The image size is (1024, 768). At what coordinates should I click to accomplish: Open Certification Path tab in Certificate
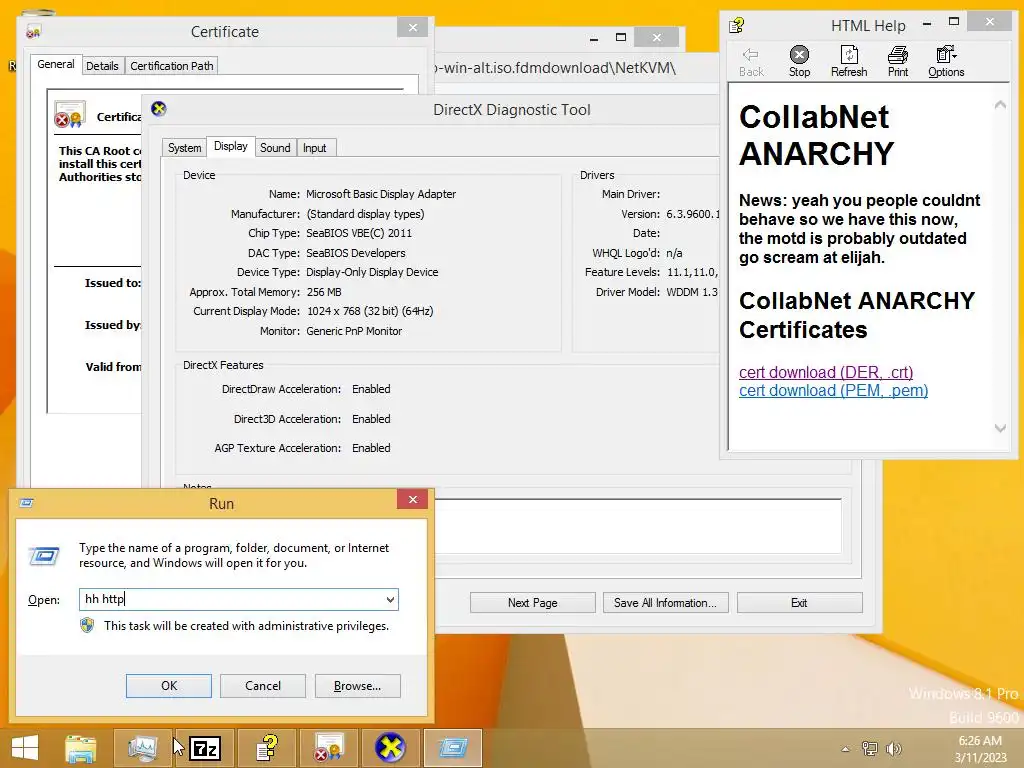click(x=172, y=66)
